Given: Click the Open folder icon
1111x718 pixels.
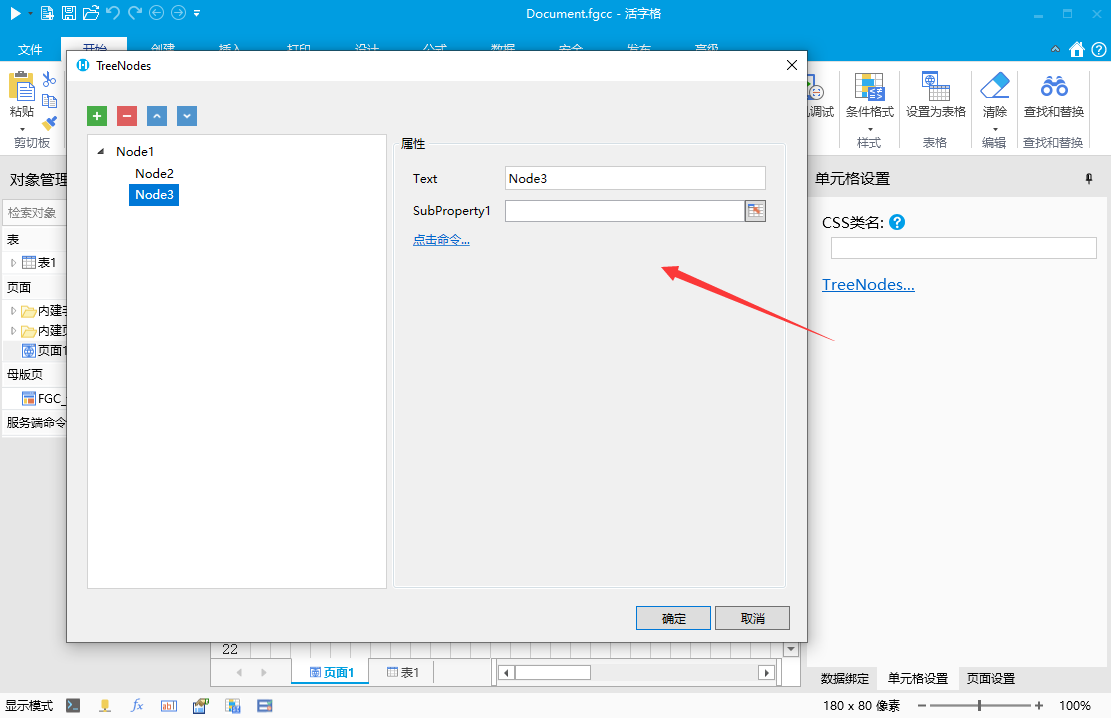Looking at the screenshot, I should 91,13.
